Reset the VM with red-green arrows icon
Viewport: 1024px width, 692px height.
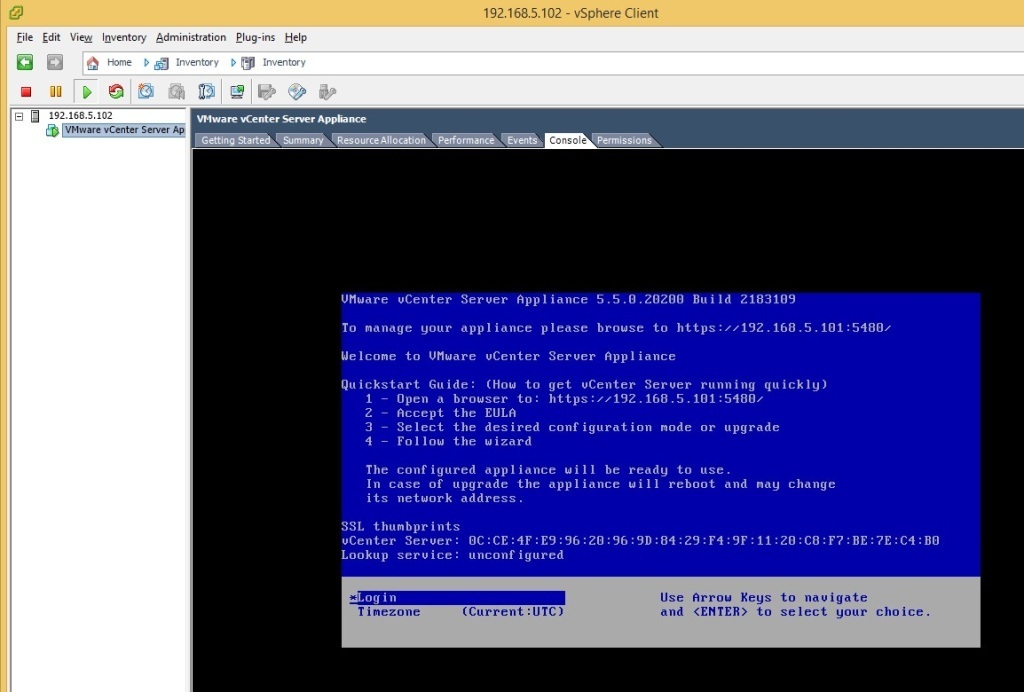[x=116, y=91]
